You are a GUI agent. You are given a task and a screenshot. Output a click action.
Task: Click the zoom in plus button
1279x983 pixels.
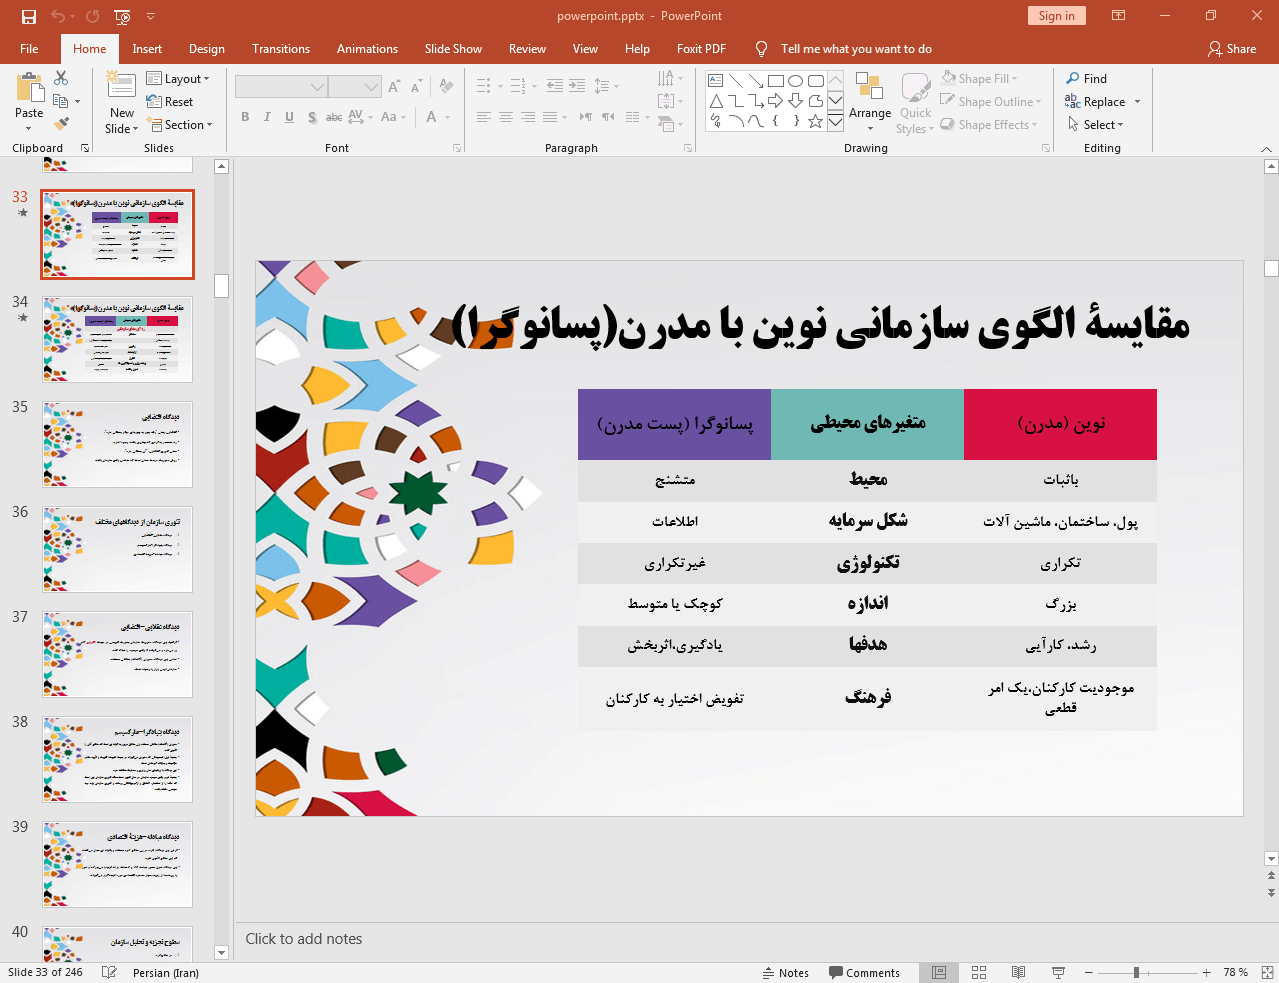click(x=1207, y=972)
